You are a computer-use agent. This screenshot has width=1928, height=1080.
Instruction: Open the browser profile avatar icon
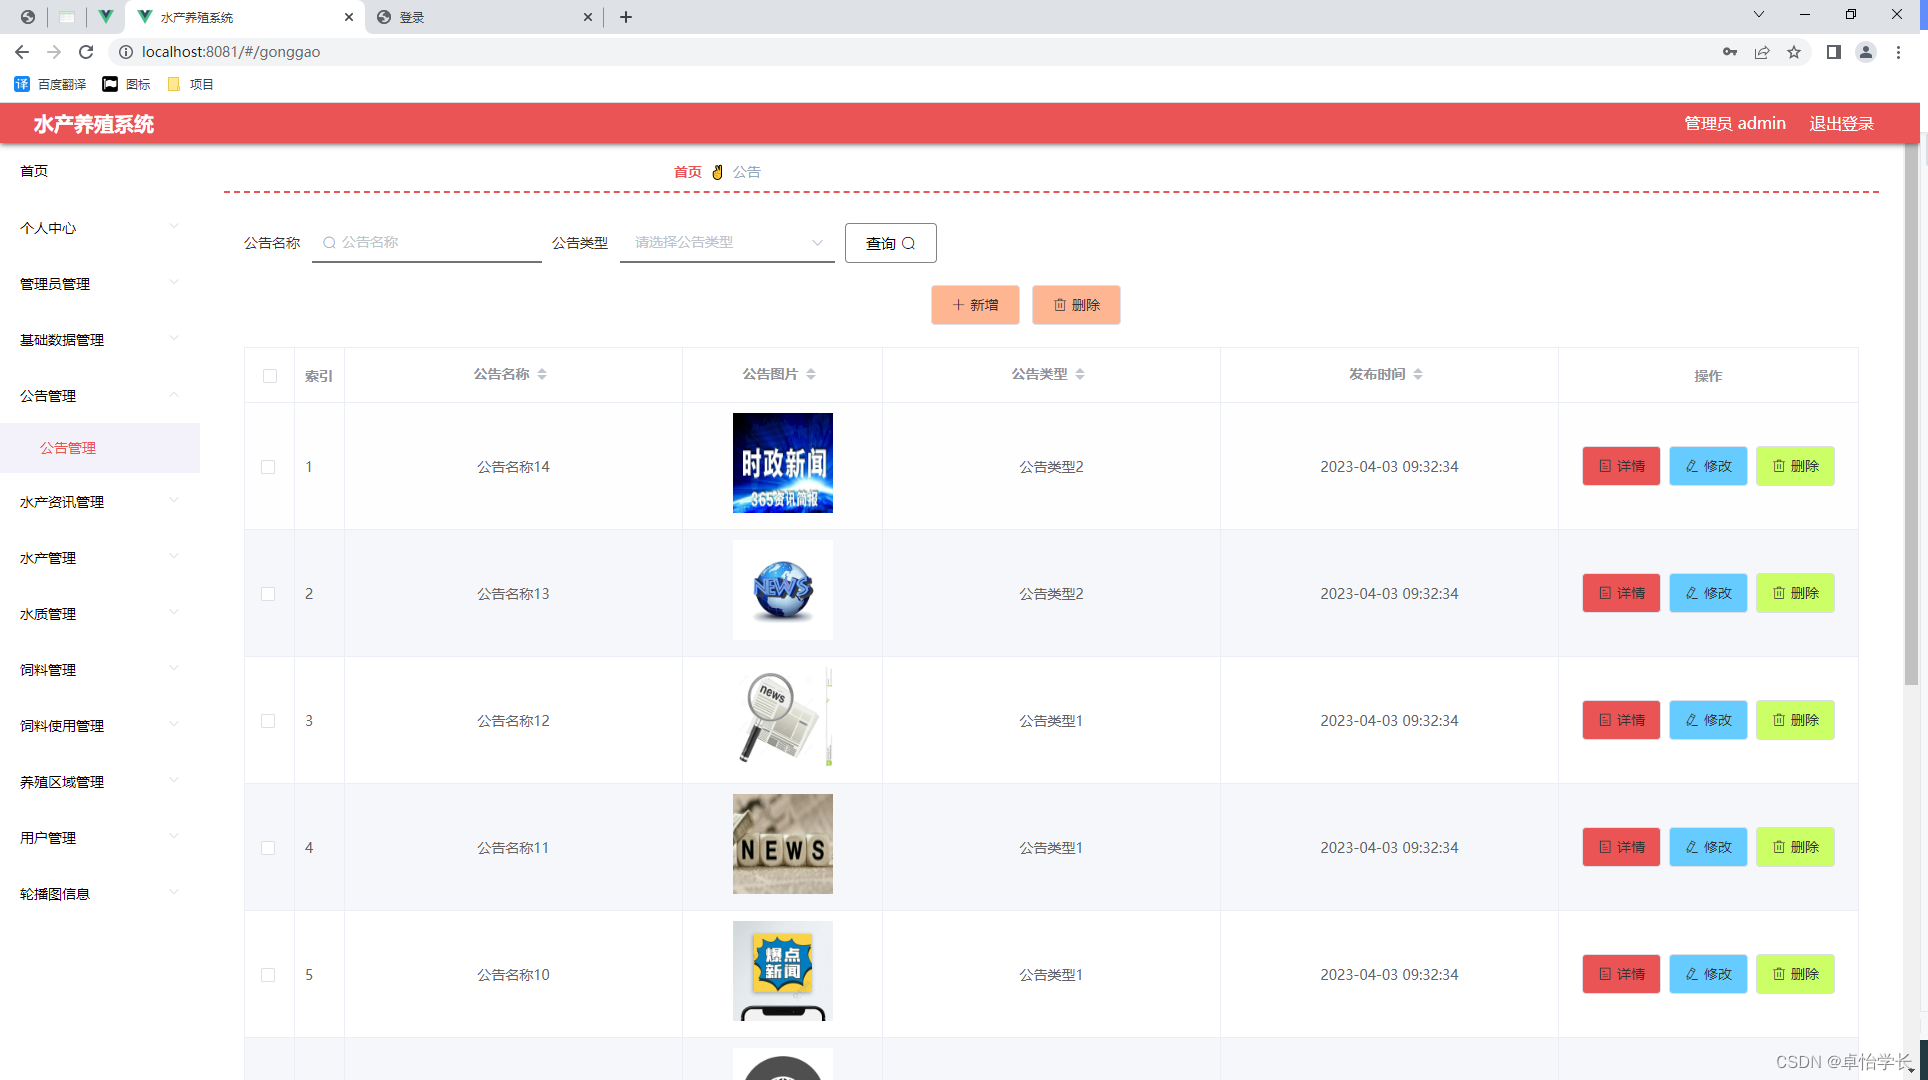[1865, 52]
